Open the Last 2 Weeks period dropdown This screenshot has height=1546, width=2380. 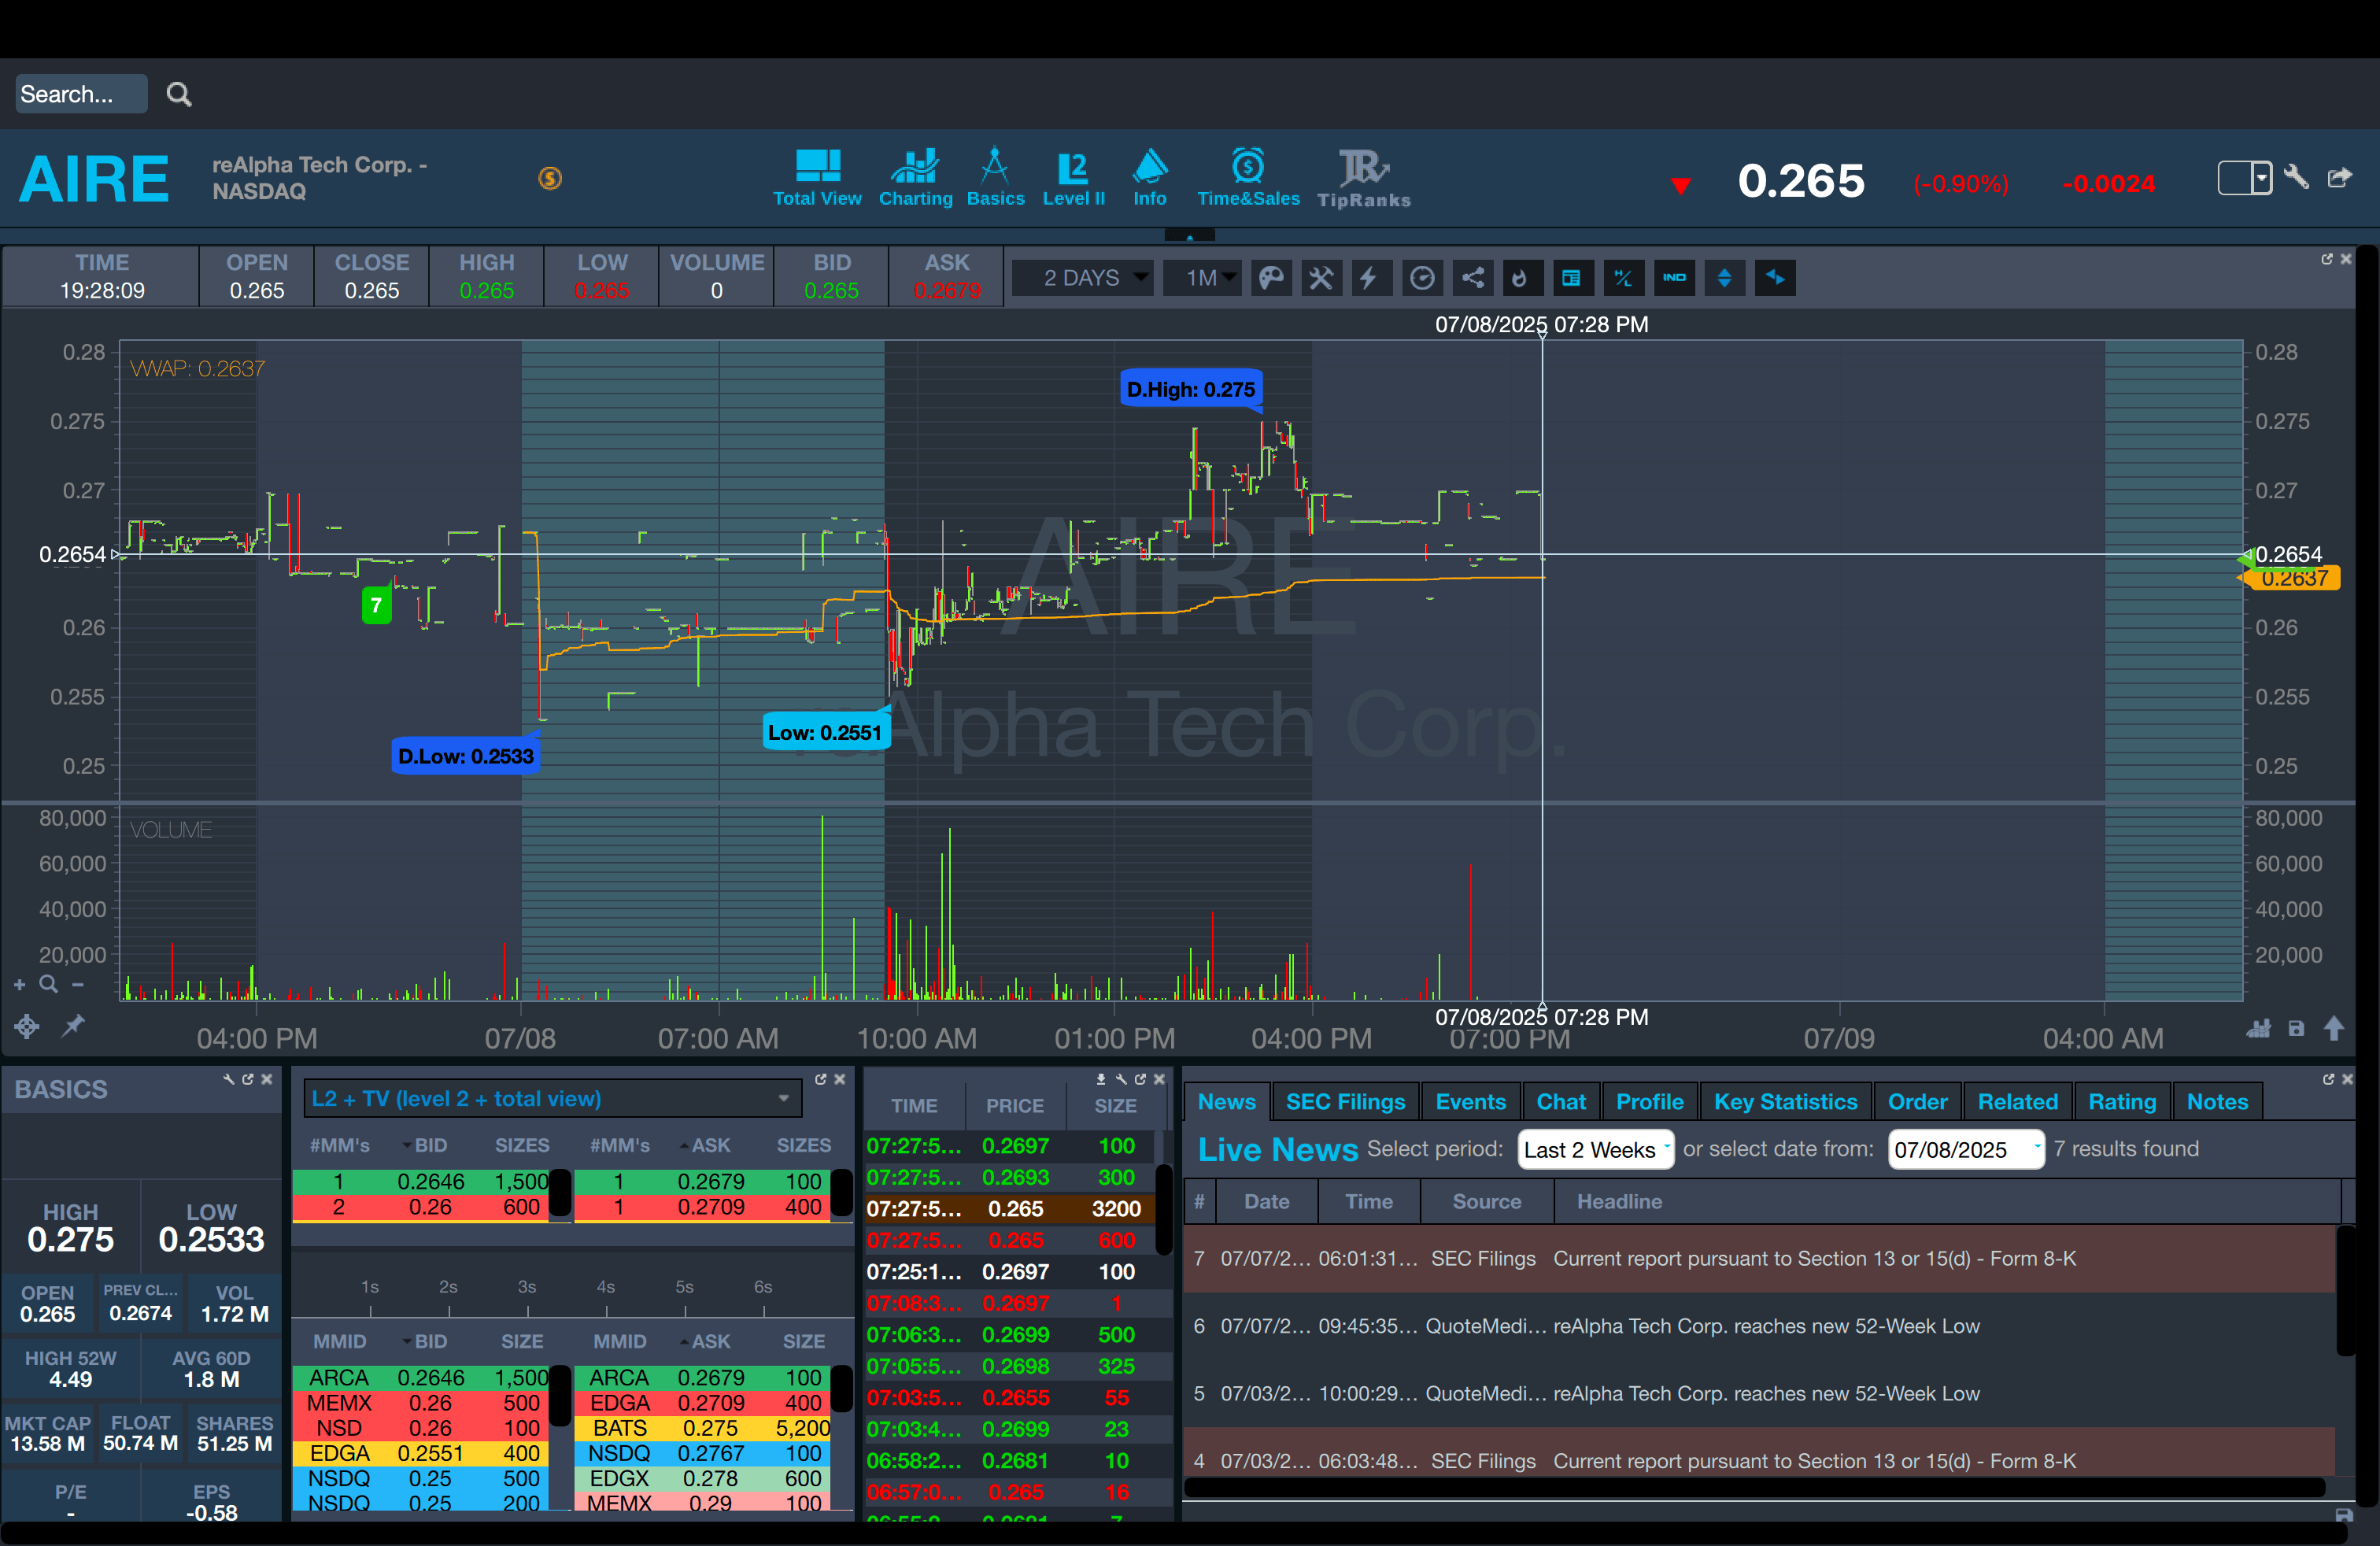(1595, 1149)
